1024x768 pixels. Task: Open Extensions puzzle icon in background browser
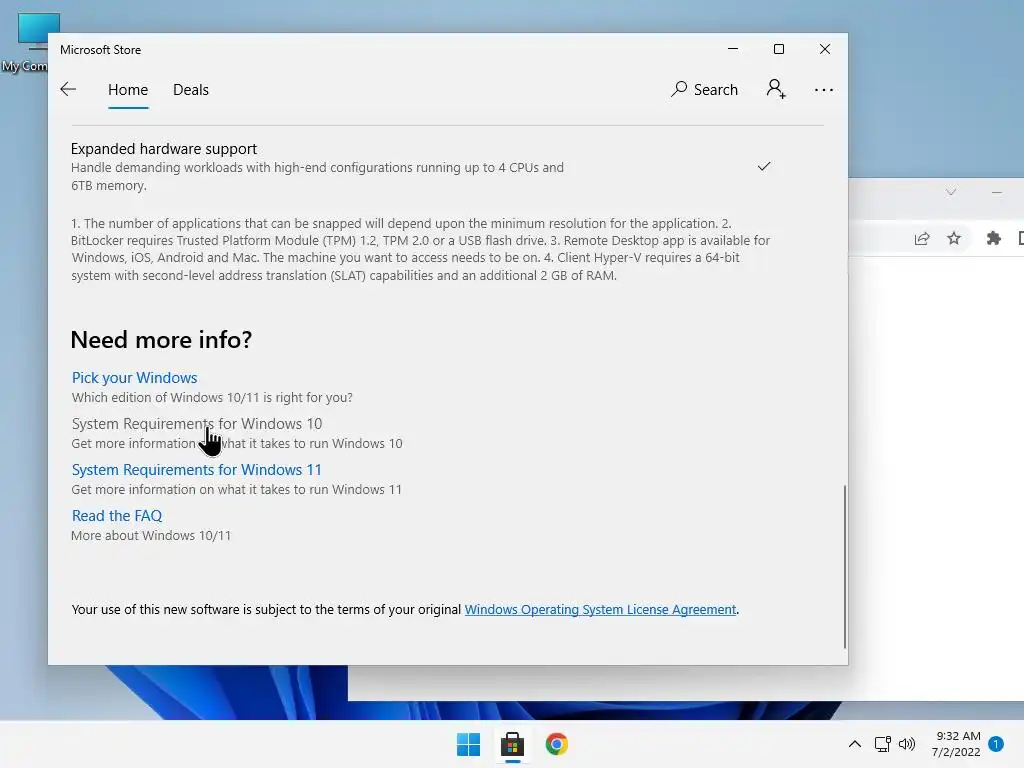click(993, 238)
